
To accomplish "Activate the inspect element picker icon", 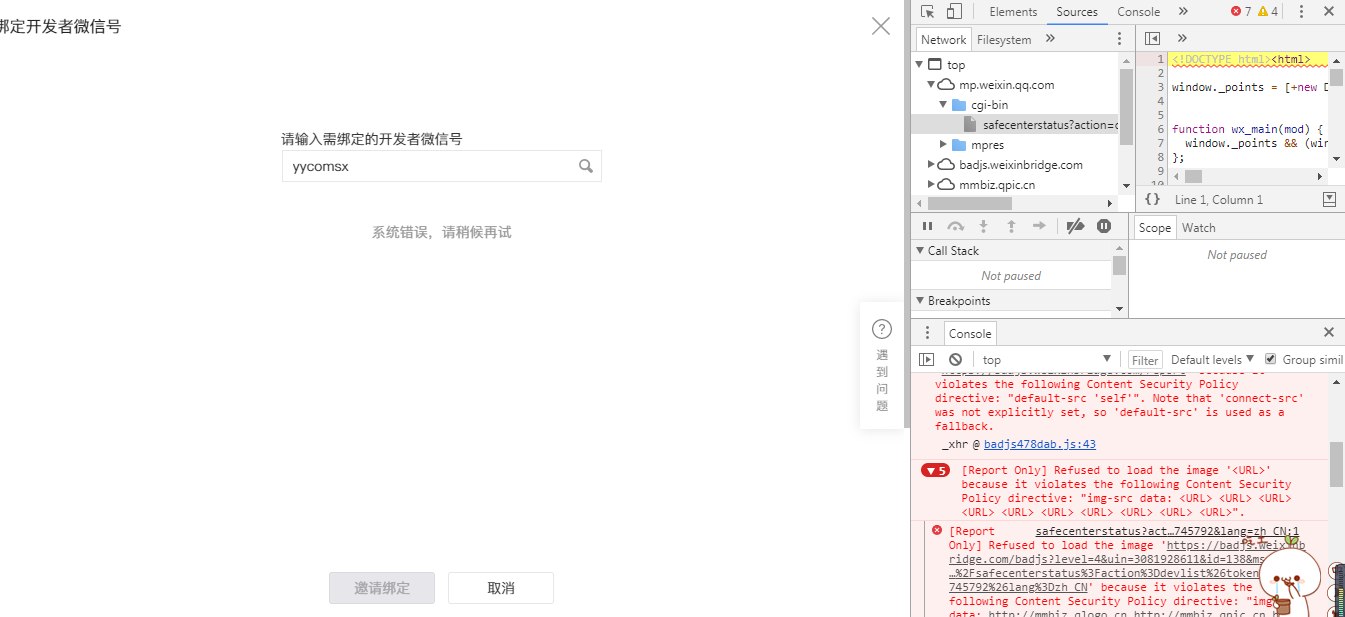I will [928, 12].
